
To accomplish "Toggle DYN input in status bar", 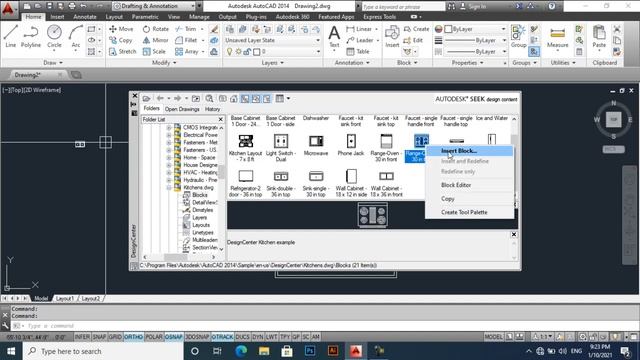I will pos(258,337).
